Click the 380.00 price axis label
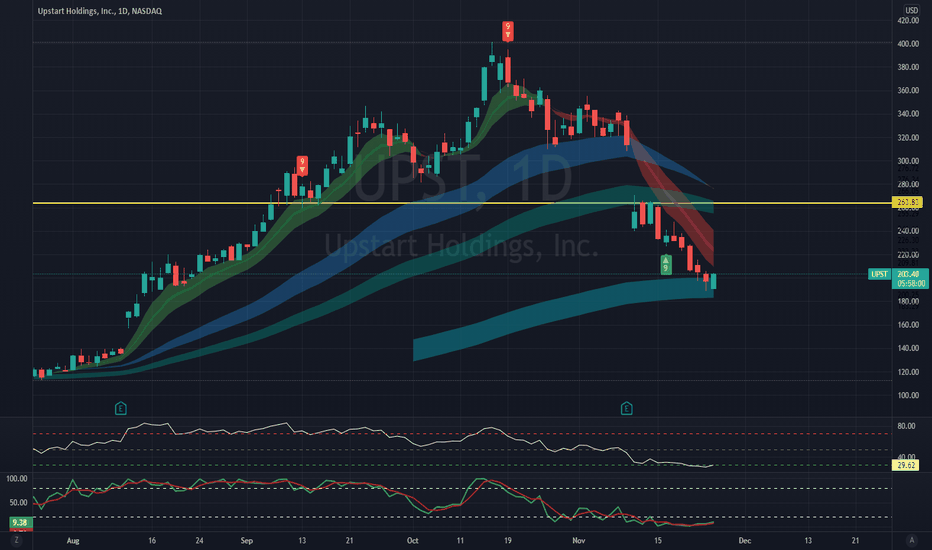This screenshot has height=550, width=932. 908,67
